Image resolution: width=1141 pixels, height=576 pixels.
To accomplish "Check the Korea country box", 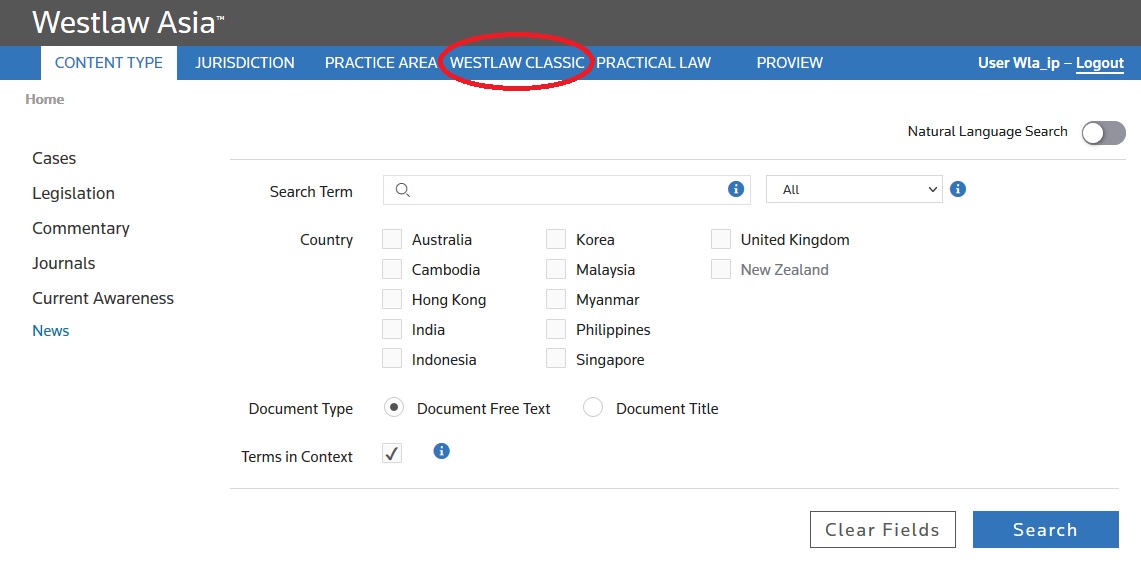I will point(556,239).
